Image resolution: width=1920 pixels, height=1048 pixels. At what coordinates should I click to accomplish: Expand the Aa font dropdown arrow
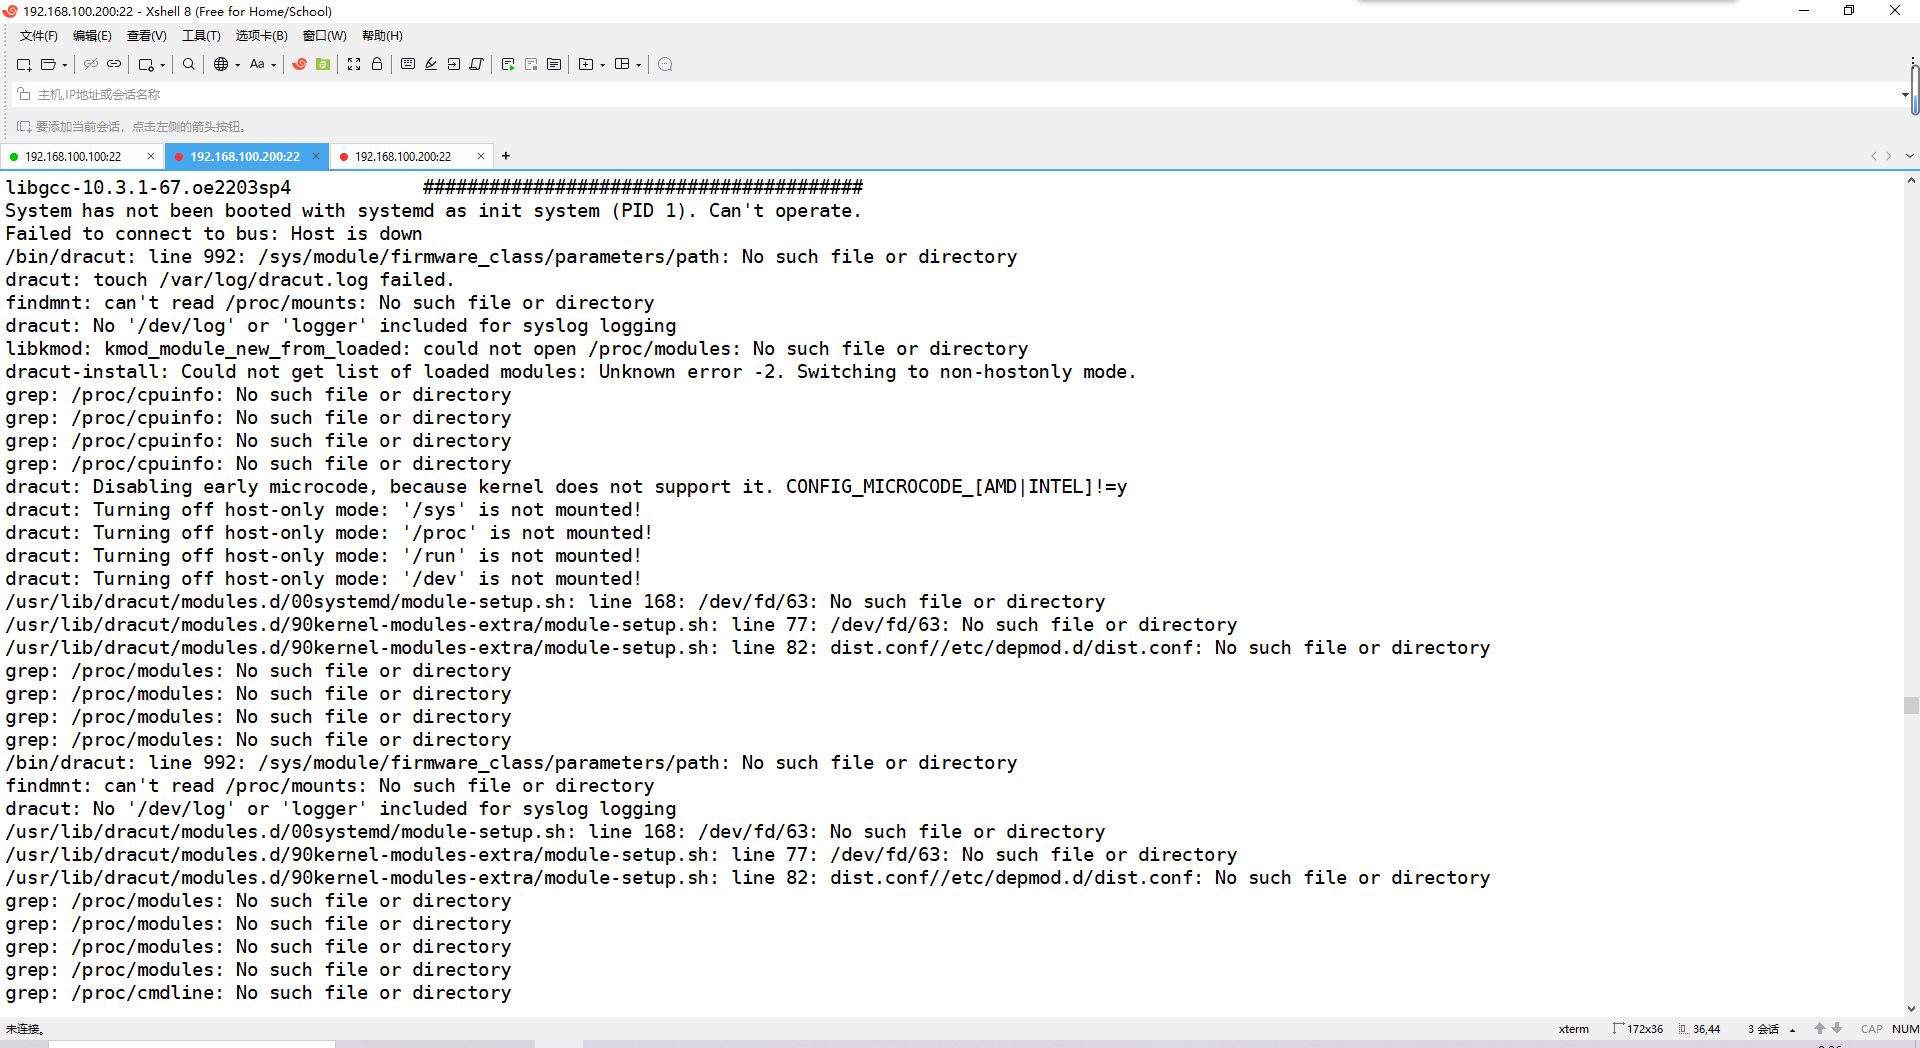(274, 65)
